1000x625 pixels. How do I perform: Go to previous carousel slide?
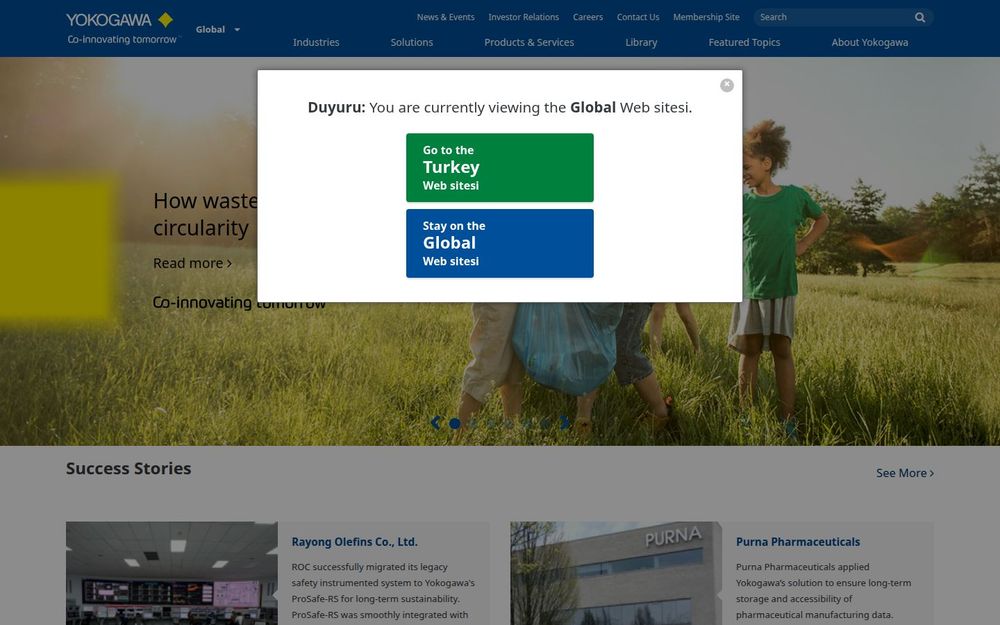tap(436, 422)
